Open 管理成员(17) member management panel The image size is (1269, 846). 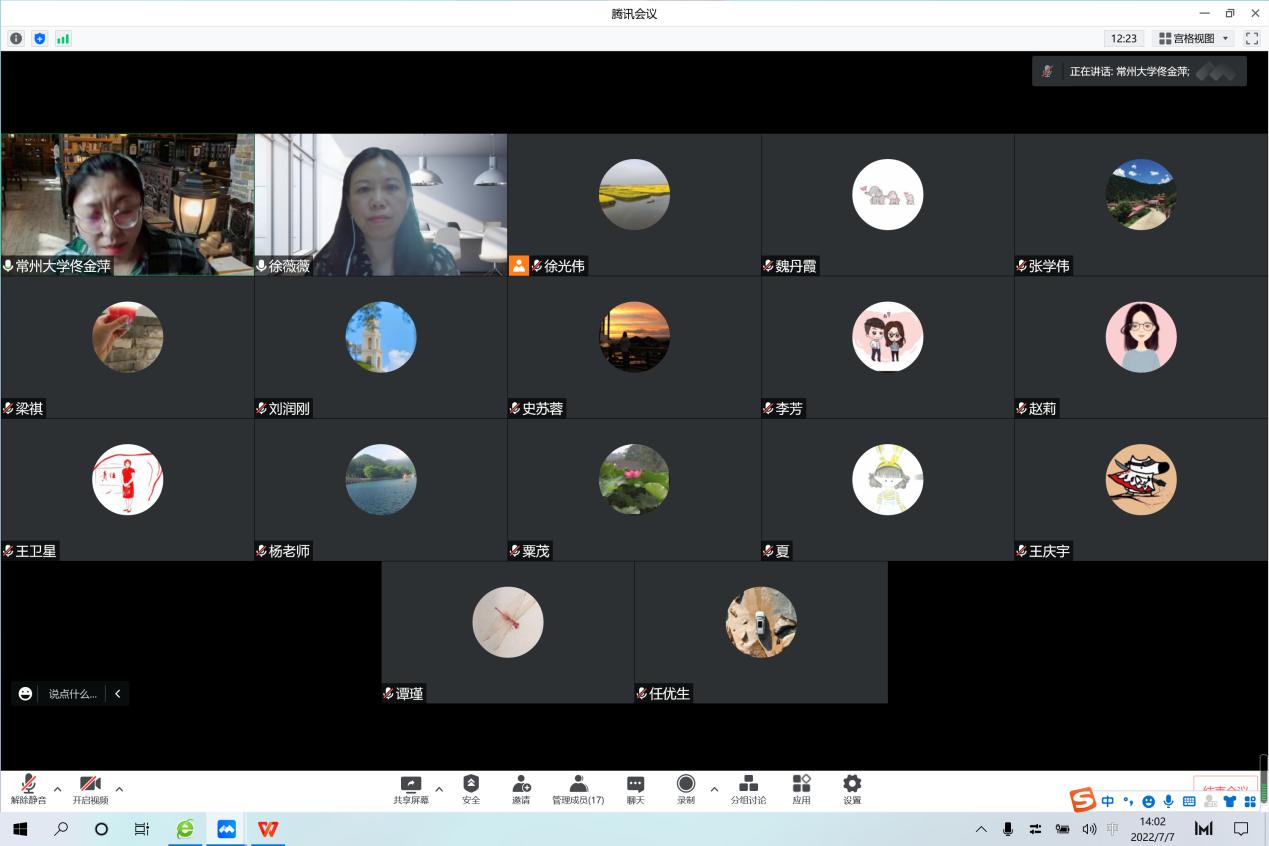[x=578, y=785]
